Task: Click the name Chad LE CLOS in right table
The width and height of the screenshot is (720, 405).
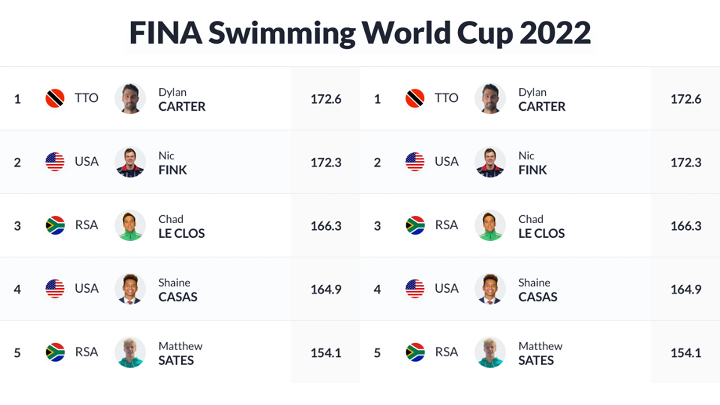Action: (541, 226)
